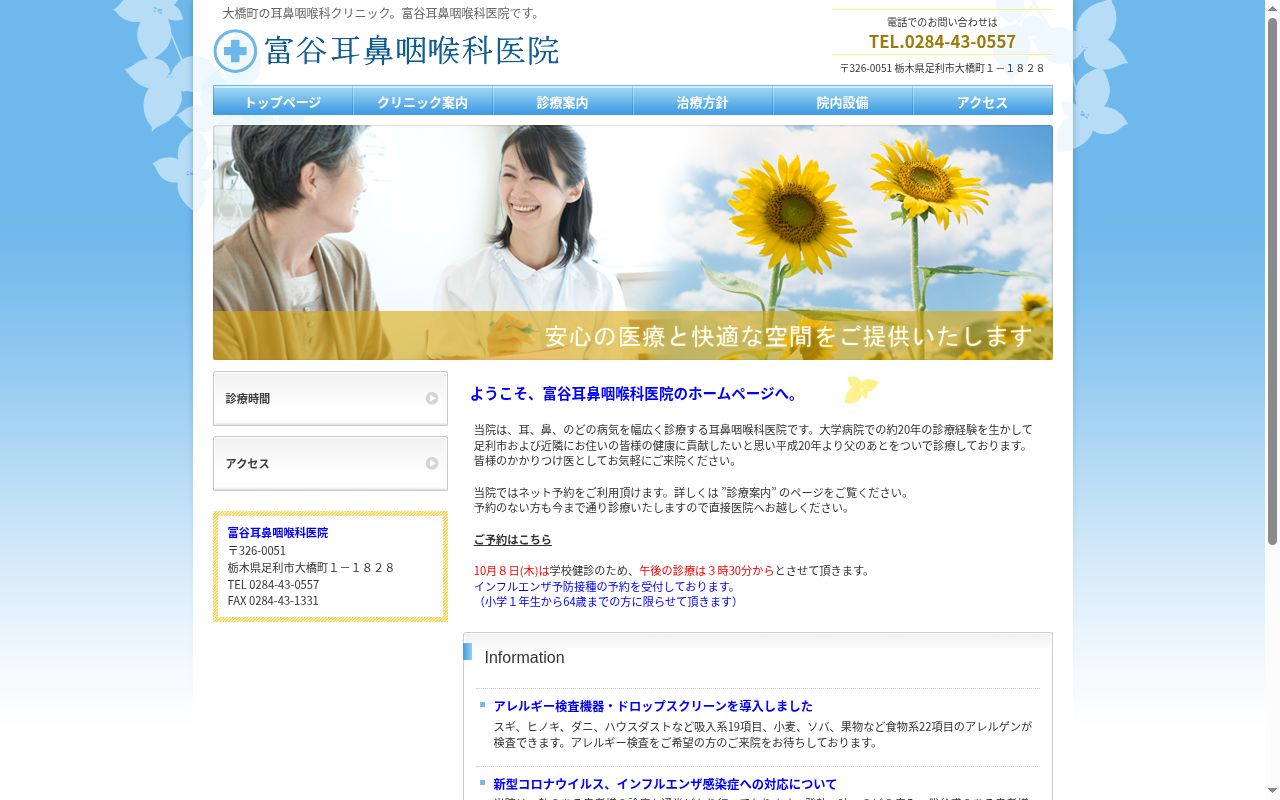Open the 院内設備 navigation item

(x=843, y=101)
